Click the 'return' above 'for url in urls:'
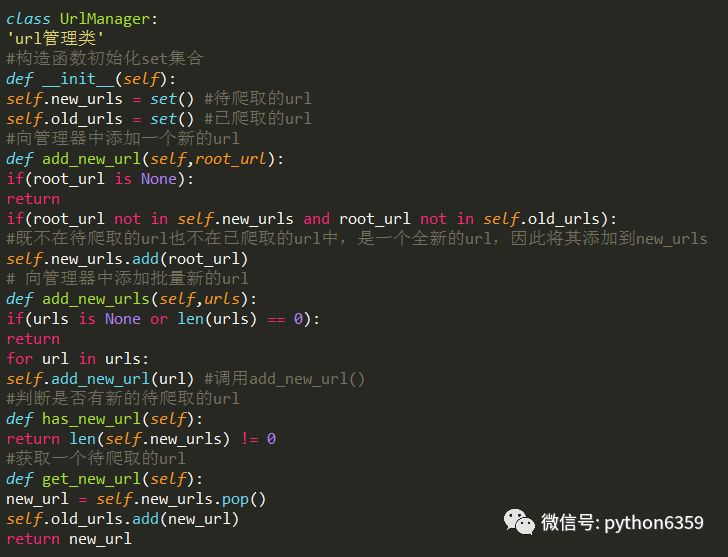Image resolution: width=728 pixels, height=557 pixels. 33,339
